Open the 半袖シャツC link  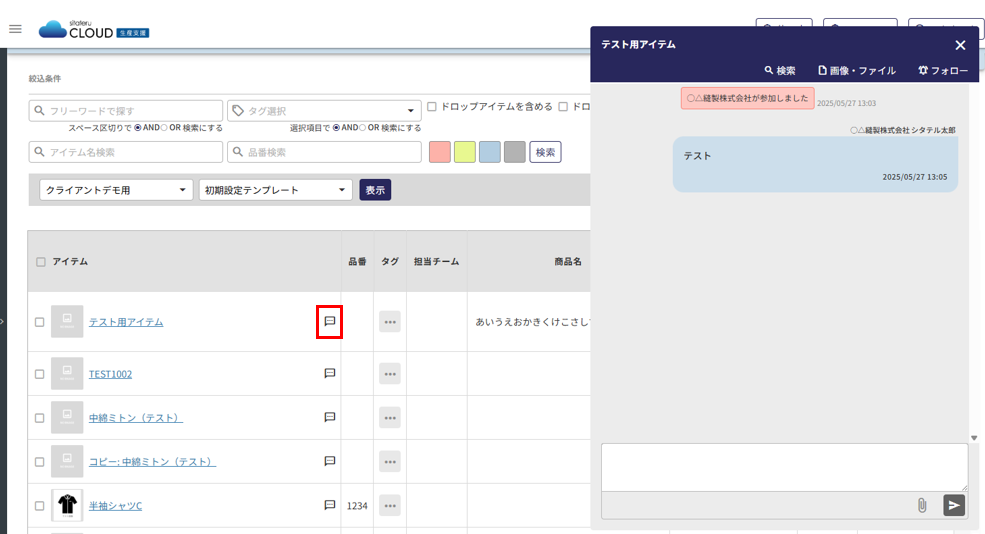click(116, 506)
